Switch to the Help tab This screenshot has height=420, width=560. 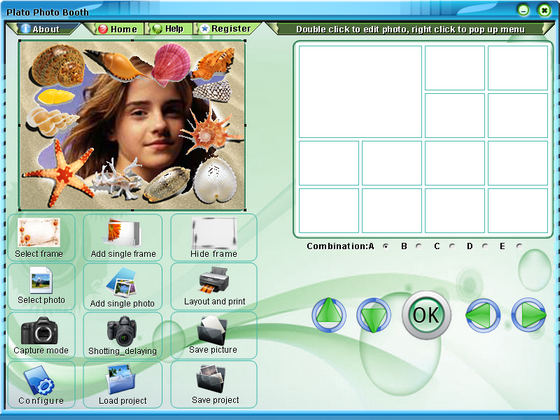169,29
